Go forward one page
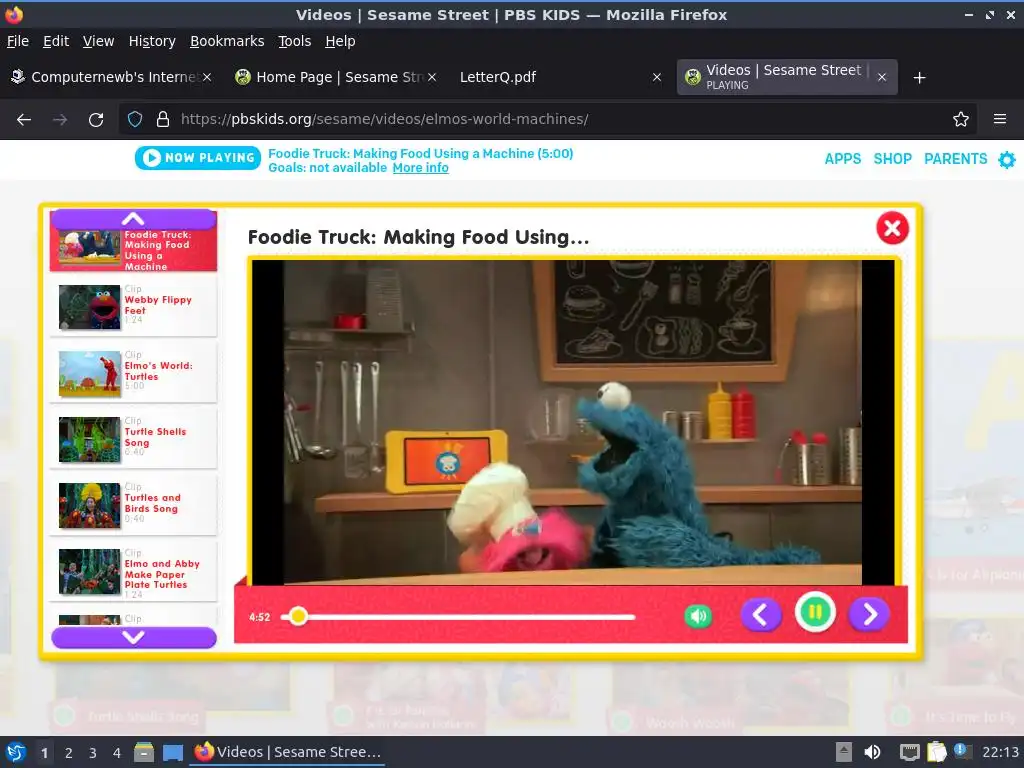This screenshot has height=768, width=1024. [x=60, y=120]
